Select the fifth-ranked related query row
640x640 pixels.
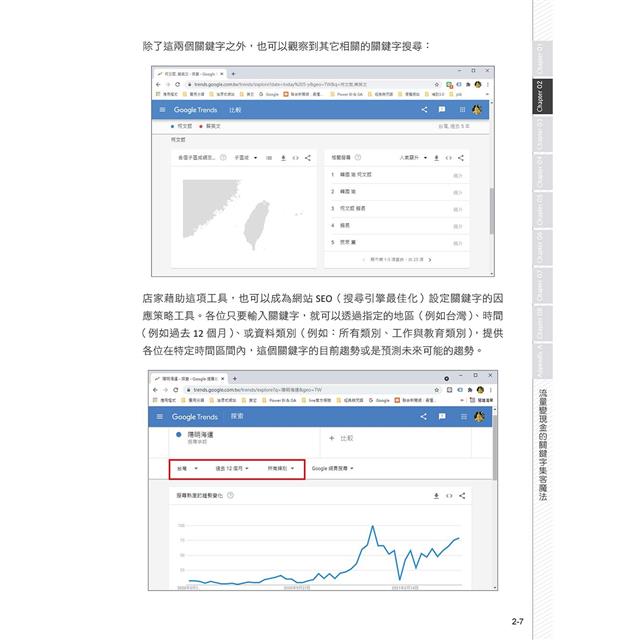(x=396, y=242)
